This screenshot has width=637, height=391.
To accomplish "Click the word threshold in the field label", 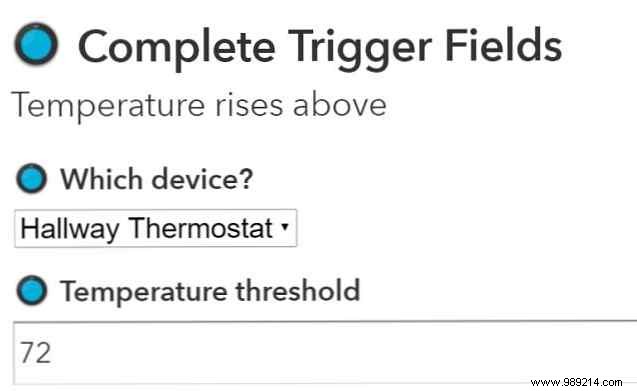I will [x=298, y=290].
